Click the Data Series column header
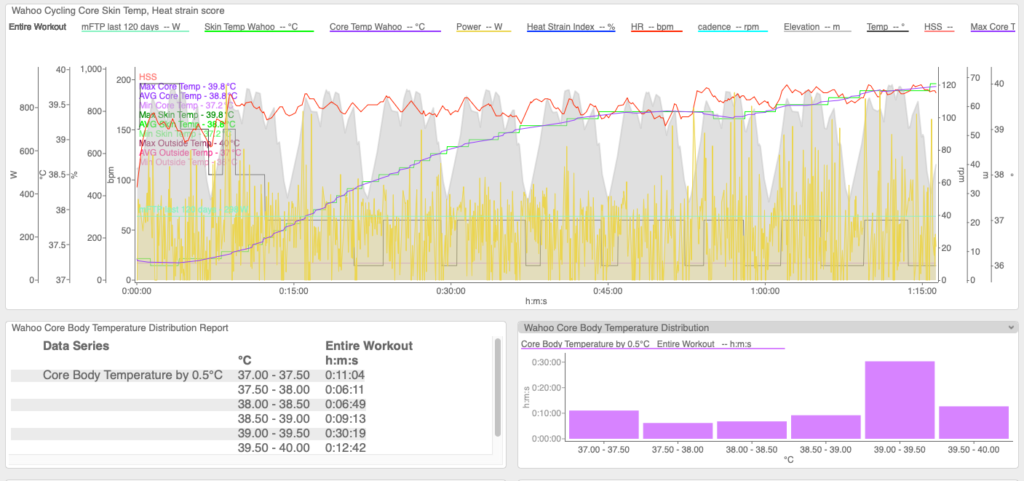The height and width of the screenshot is (481, 1024). click(x=76, y=346)
